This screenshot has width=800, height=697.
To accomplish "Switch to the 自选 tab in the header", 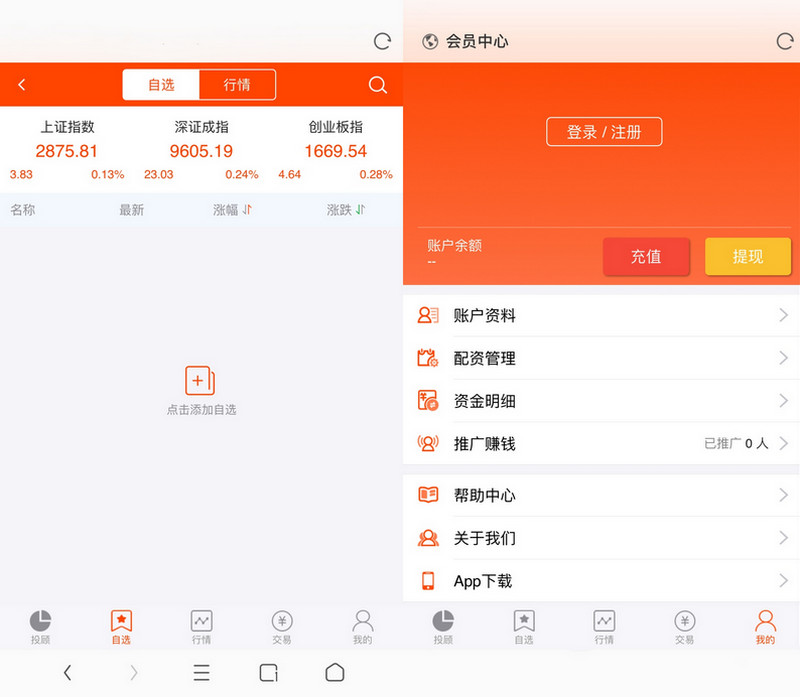I will (x=161, y=85).
